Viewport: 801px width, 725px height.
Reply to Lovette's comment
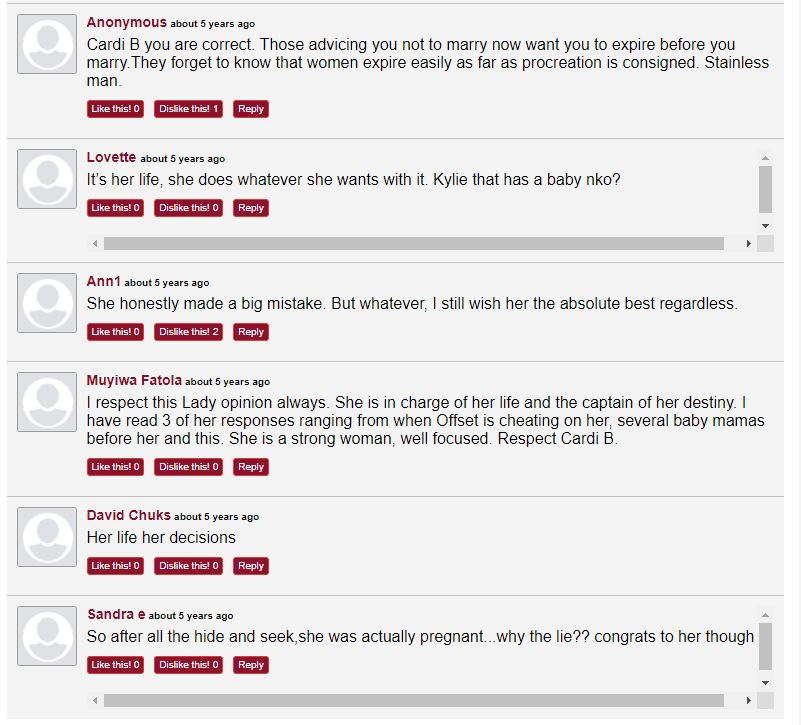[x=251, y=208]
